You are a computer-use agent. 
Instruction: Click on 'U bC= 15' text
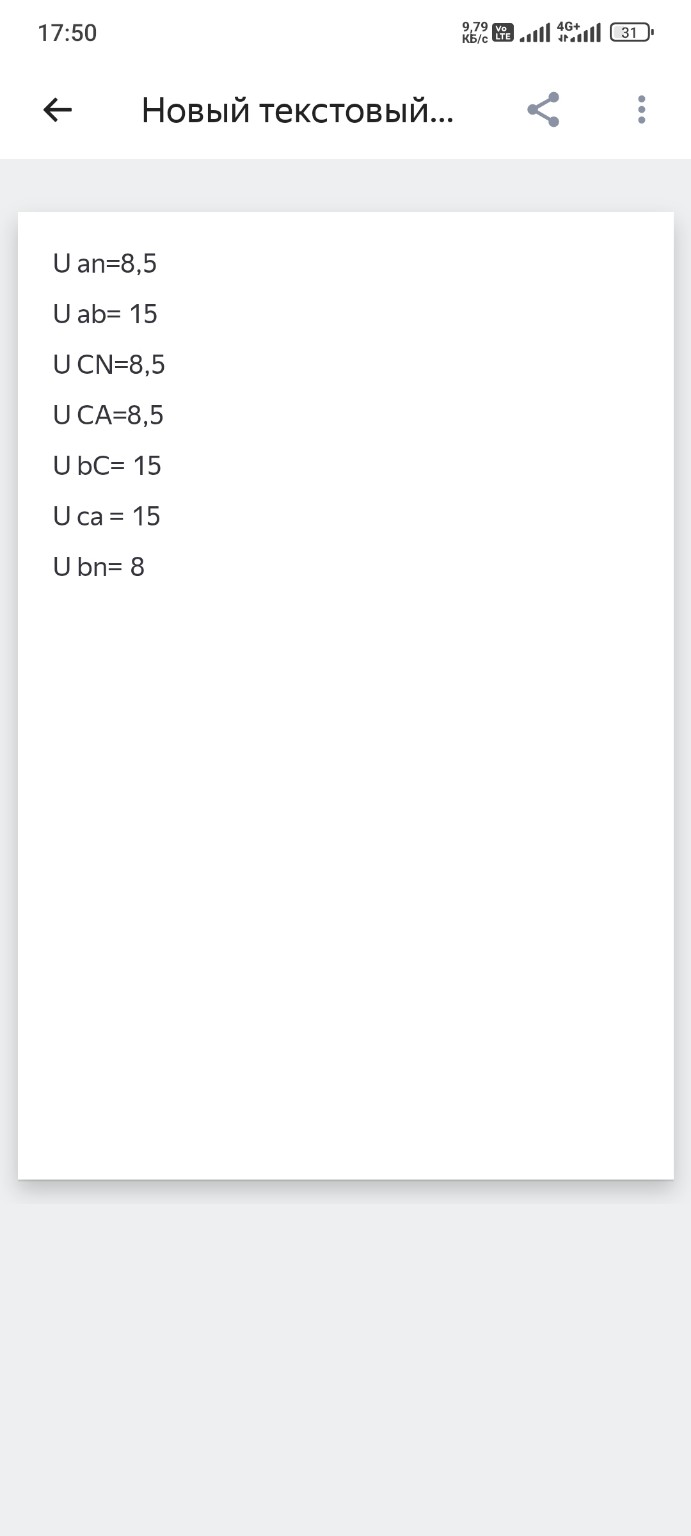107,466
